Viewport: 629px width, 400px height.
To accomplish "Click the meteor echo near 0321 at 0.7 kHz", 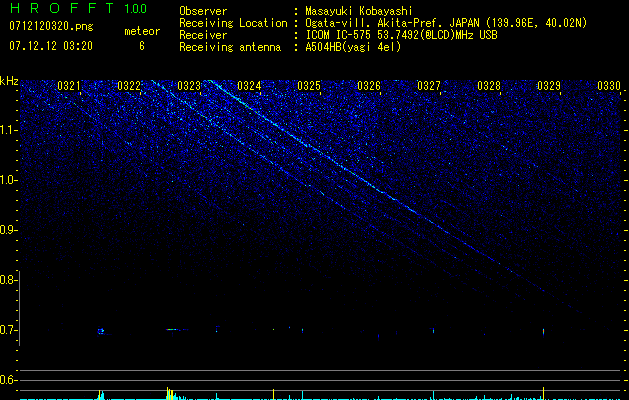I will pos(101,331).
